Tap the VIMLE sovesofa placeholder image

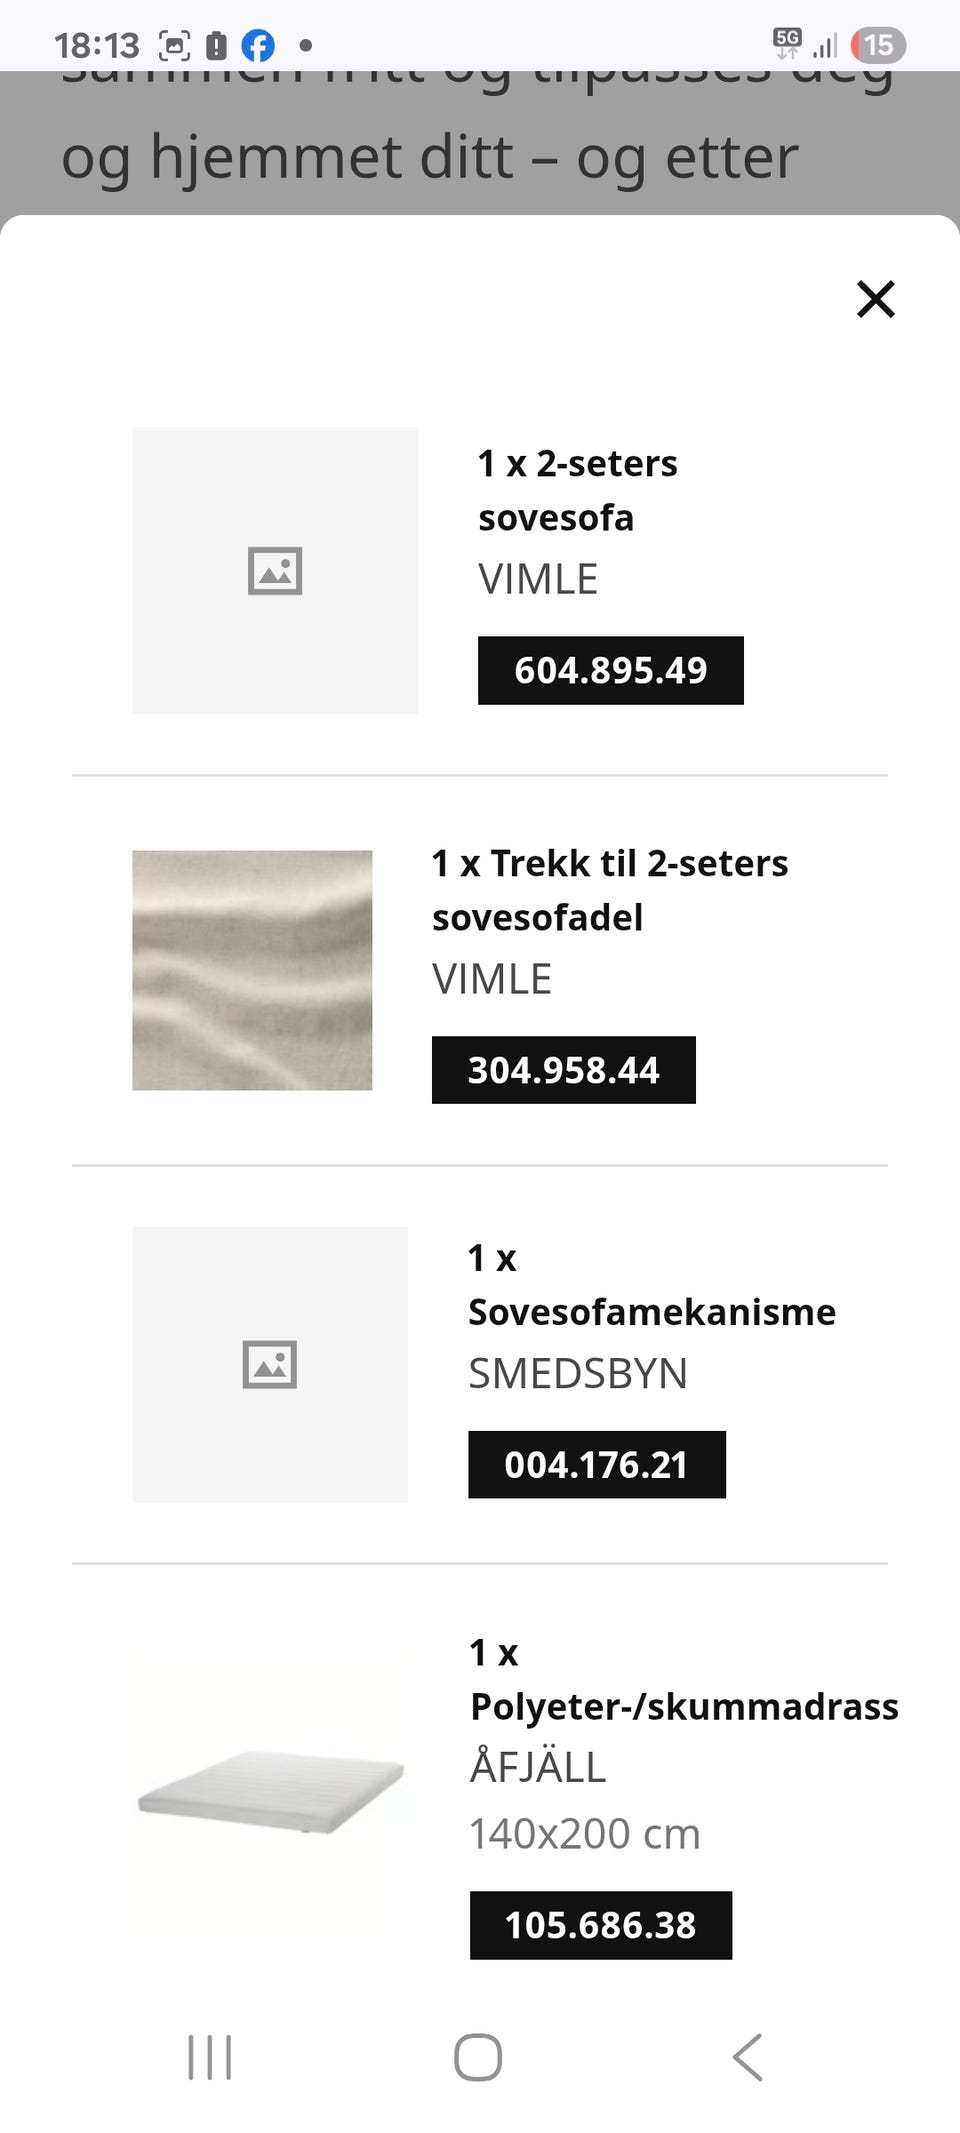[x=275, y=570]
